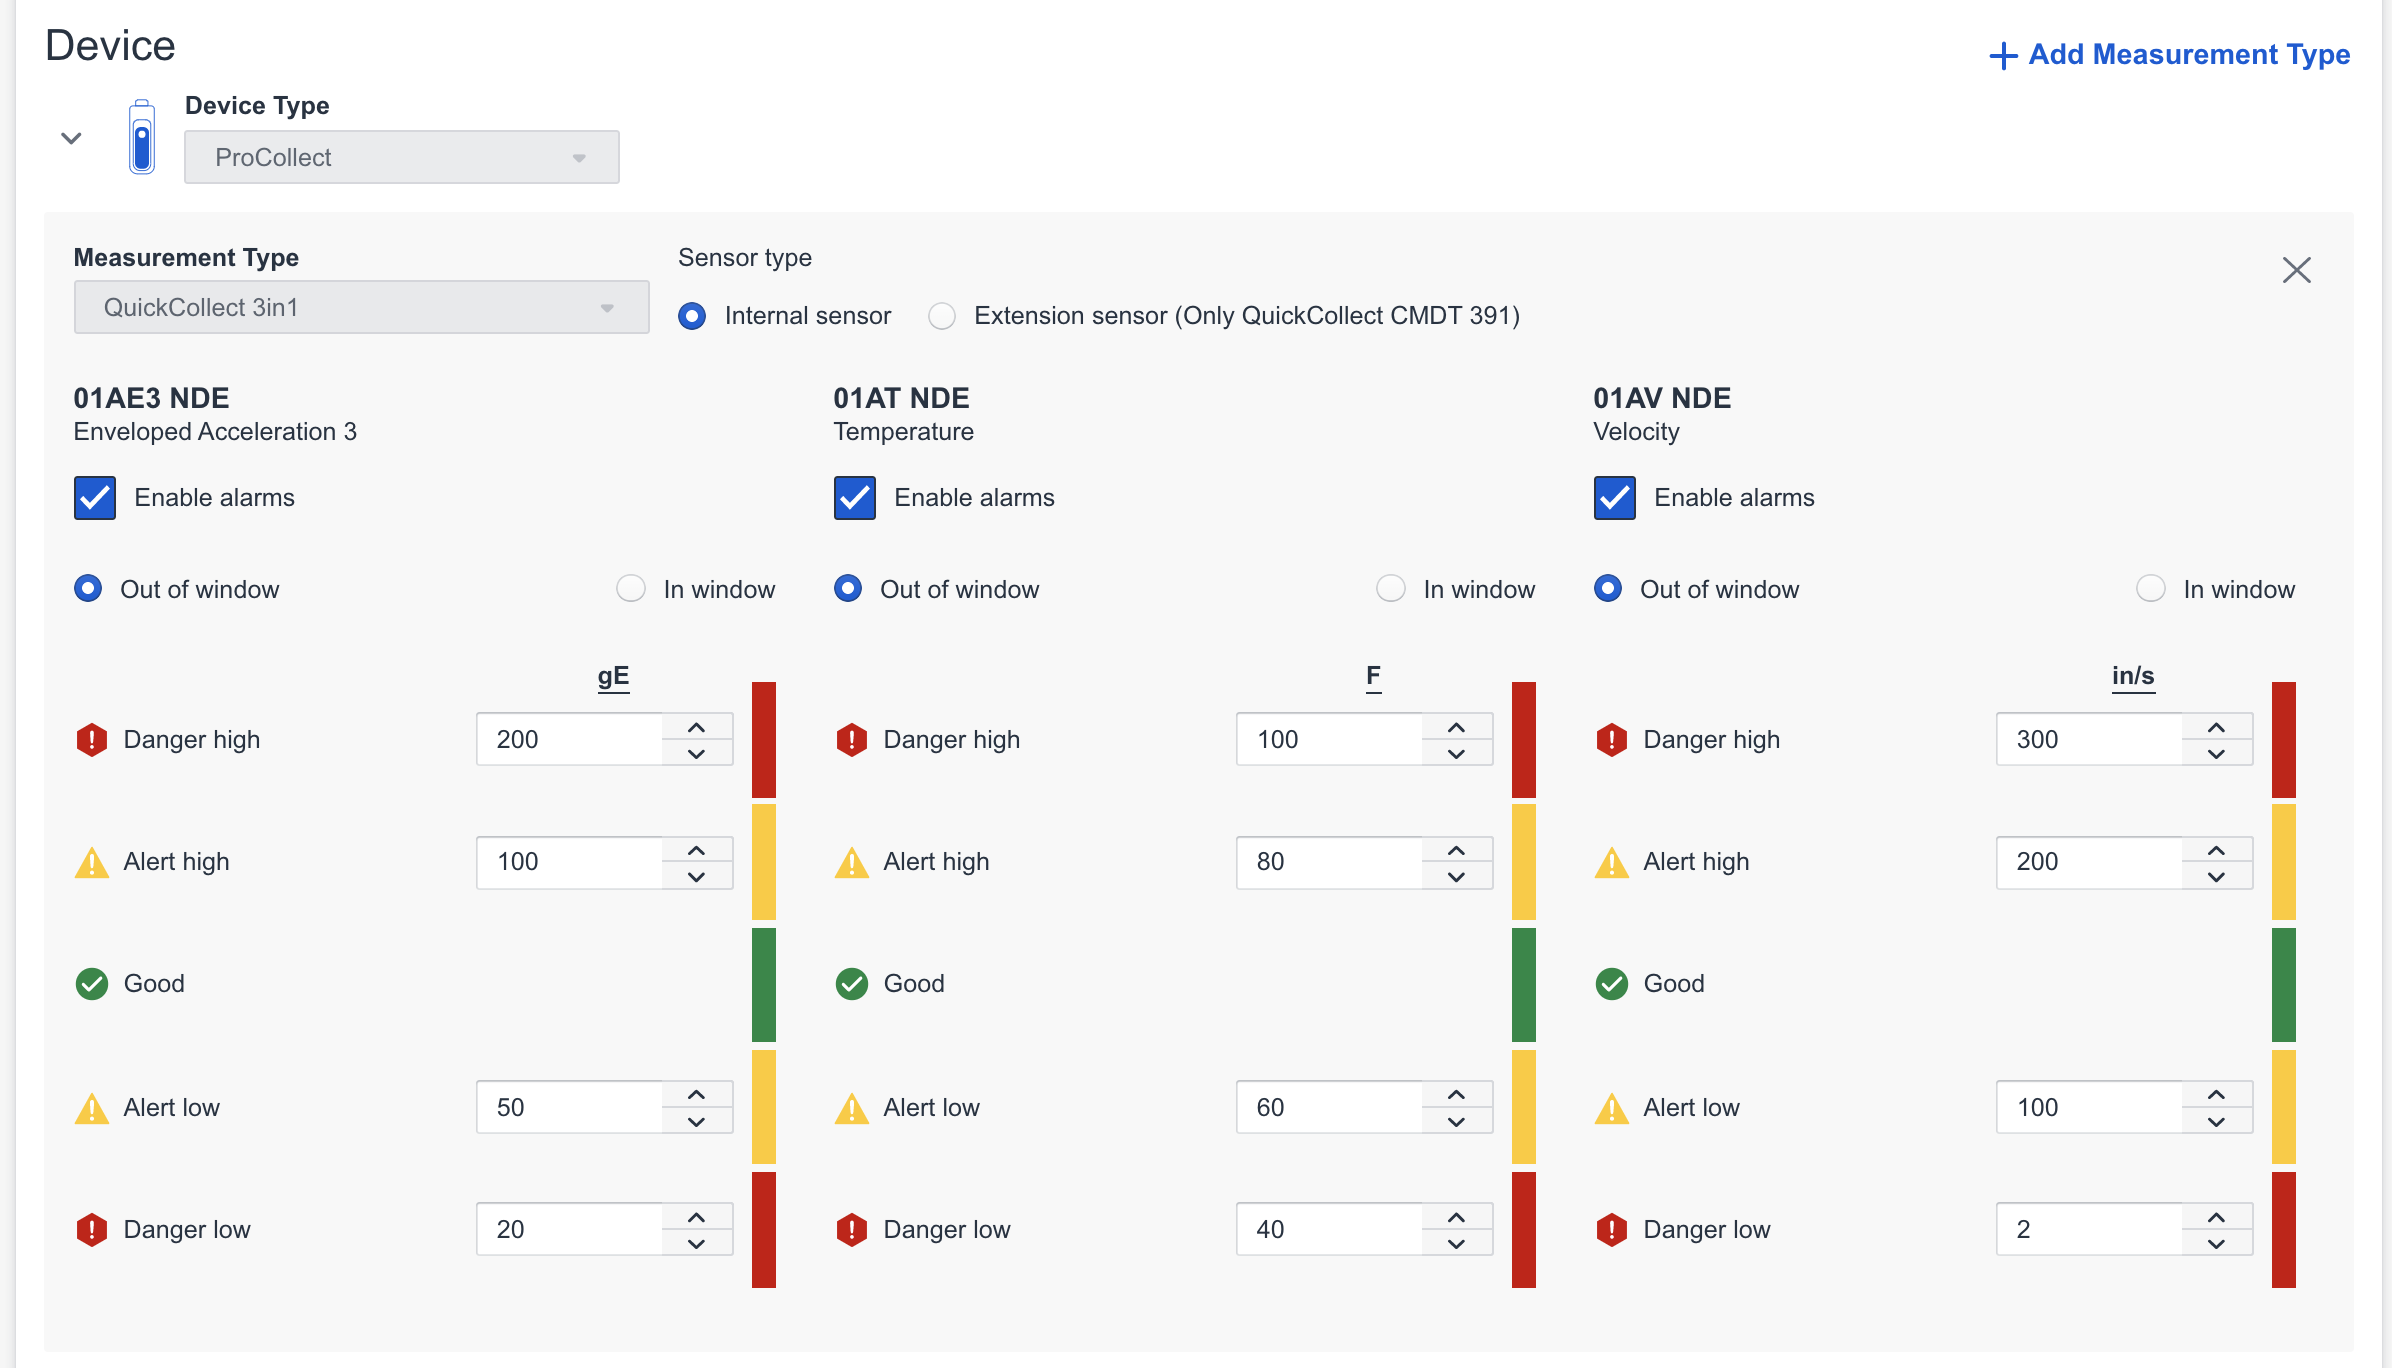The width and height of the screenshot is (2392, 1368).
Task: Select In window mode for Velocity
Action: point(2151,589)
